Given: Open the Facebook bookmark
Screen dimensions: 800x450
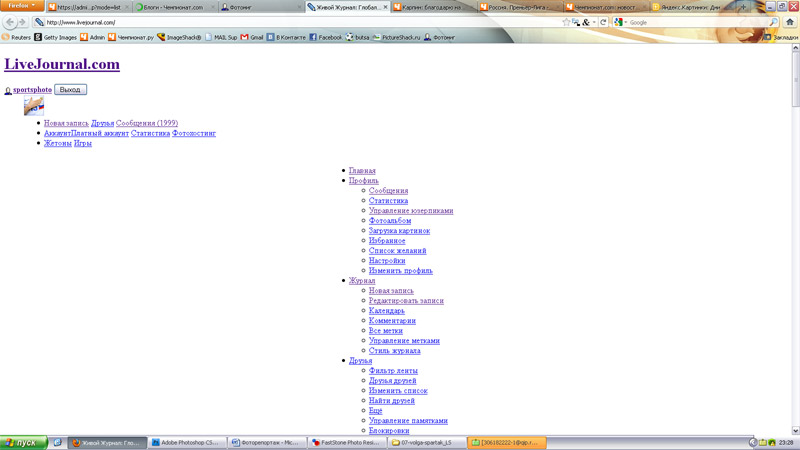Looking at the screenshot, I should click(326, 37).
